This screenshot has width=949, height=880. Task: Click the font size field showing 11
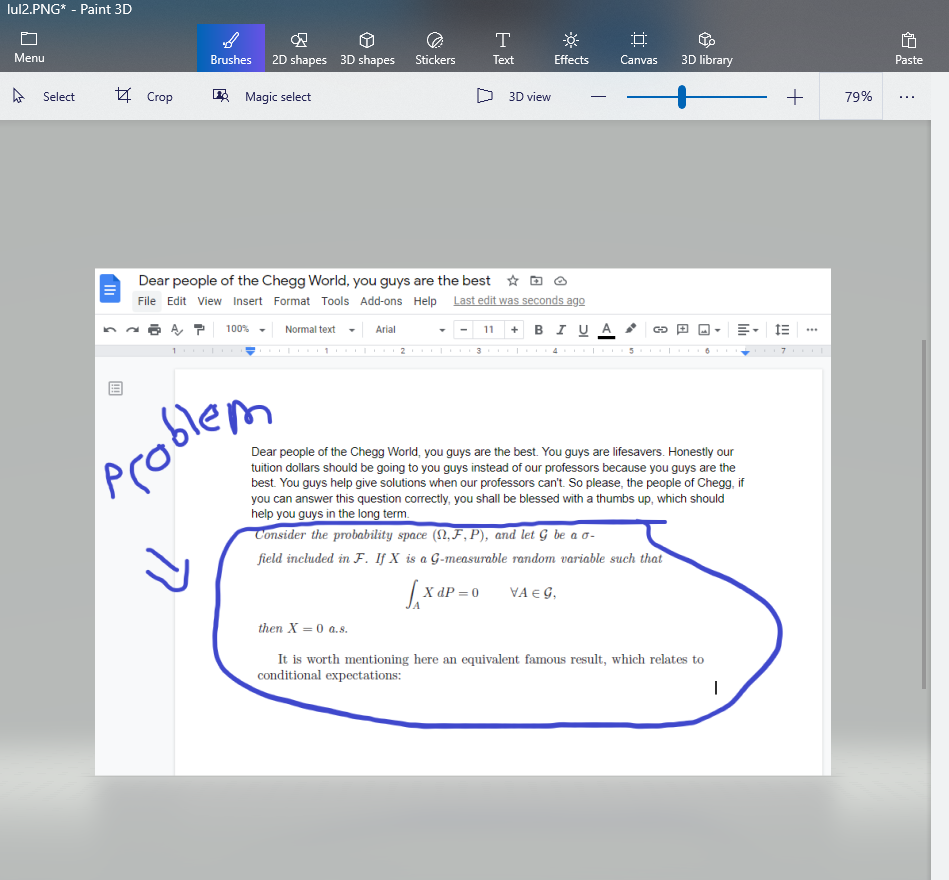pos(488,330)
